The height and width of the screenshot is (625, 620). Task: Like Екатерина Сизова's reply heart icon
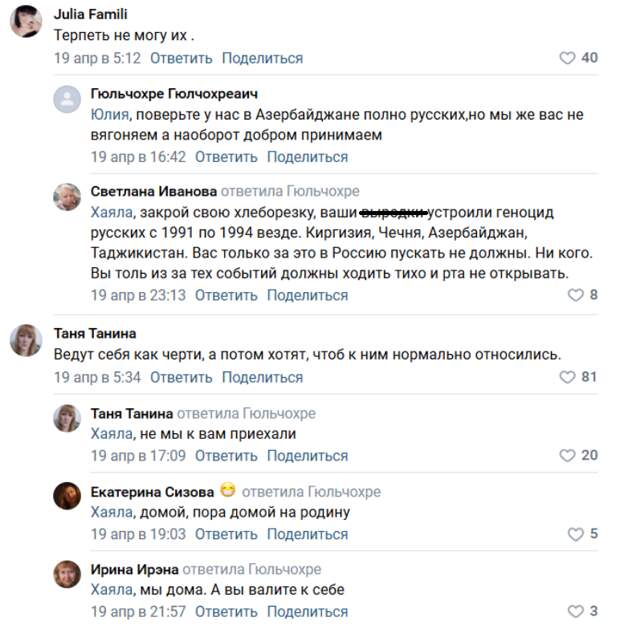point(575,534)
